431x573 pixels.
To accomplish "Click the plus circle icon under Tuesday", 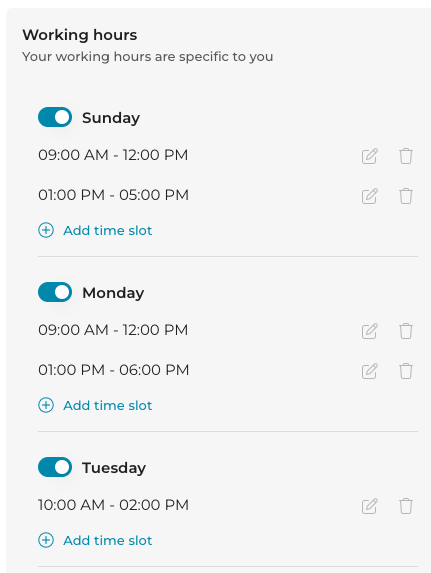I will 46,540.
